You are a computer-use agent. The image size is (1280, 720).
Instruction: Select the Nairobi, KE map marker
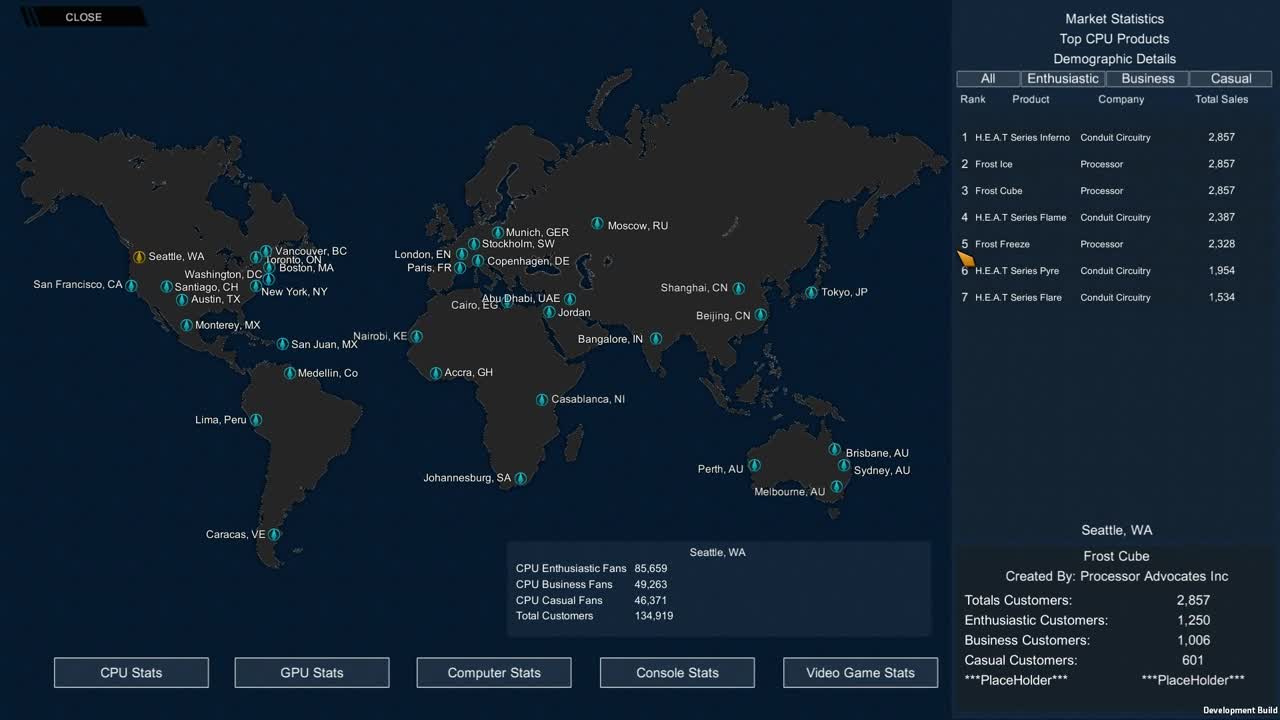416,337
